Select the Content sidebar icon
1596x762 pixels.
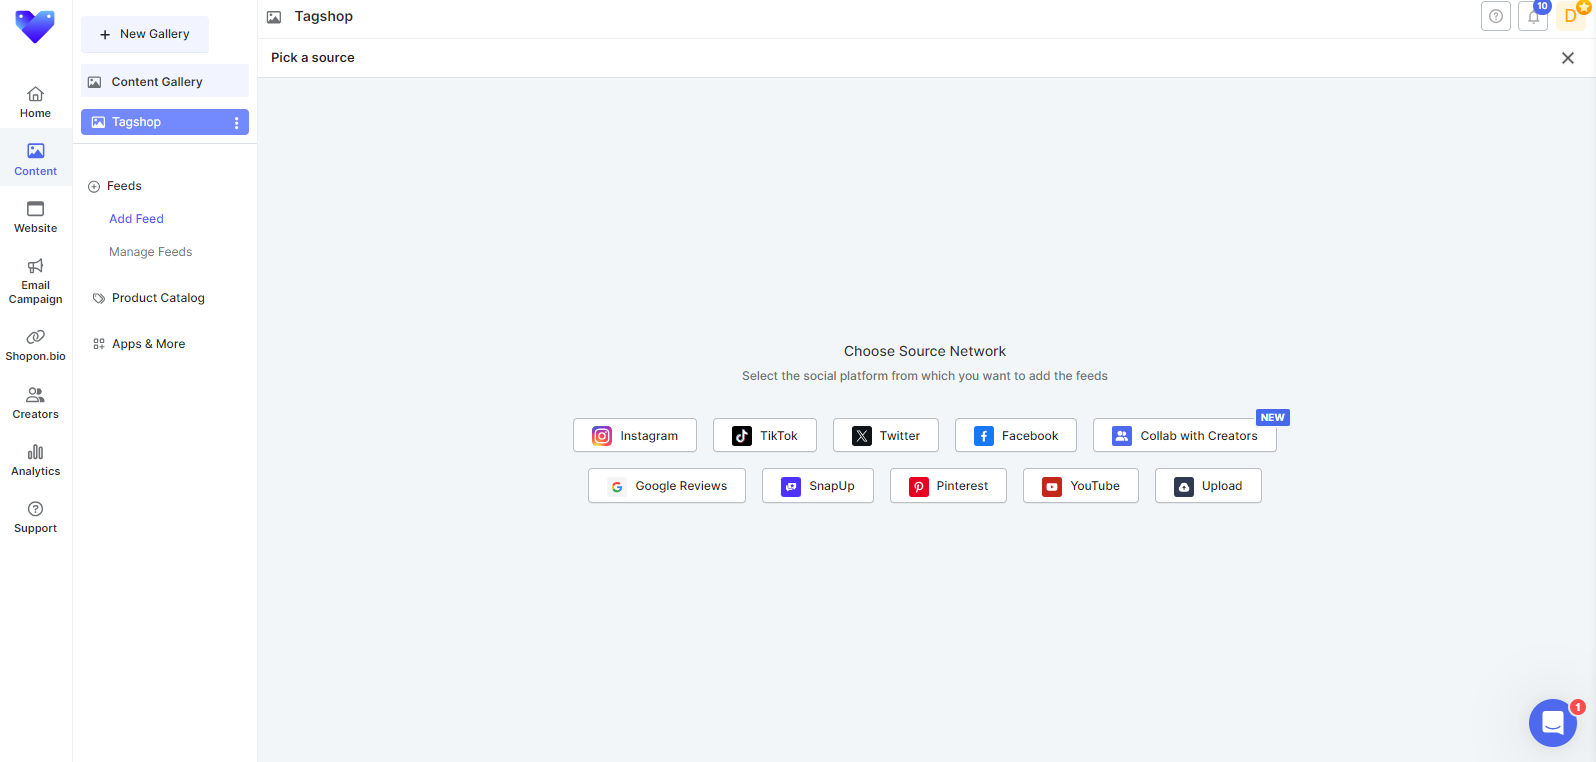[x=35, y=151]
